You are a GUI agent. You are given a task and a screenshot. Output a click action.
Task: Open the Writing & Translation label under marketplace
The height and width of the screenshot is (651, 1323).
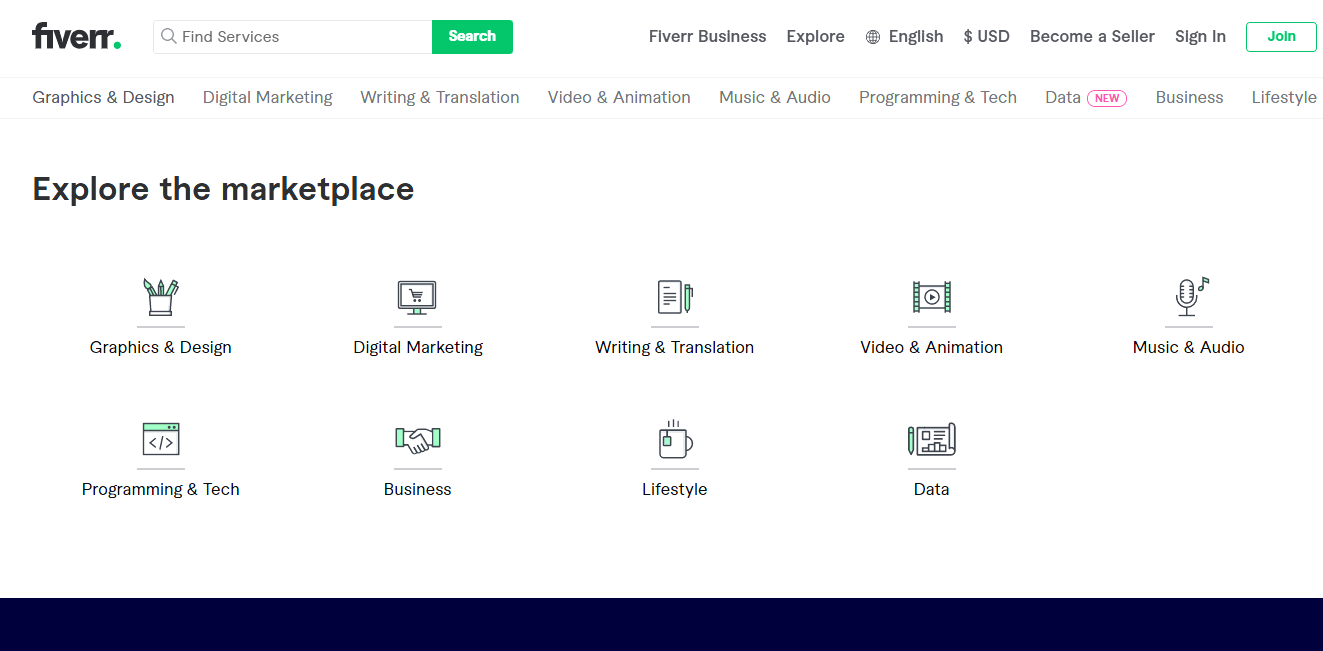tap(675, 348)
